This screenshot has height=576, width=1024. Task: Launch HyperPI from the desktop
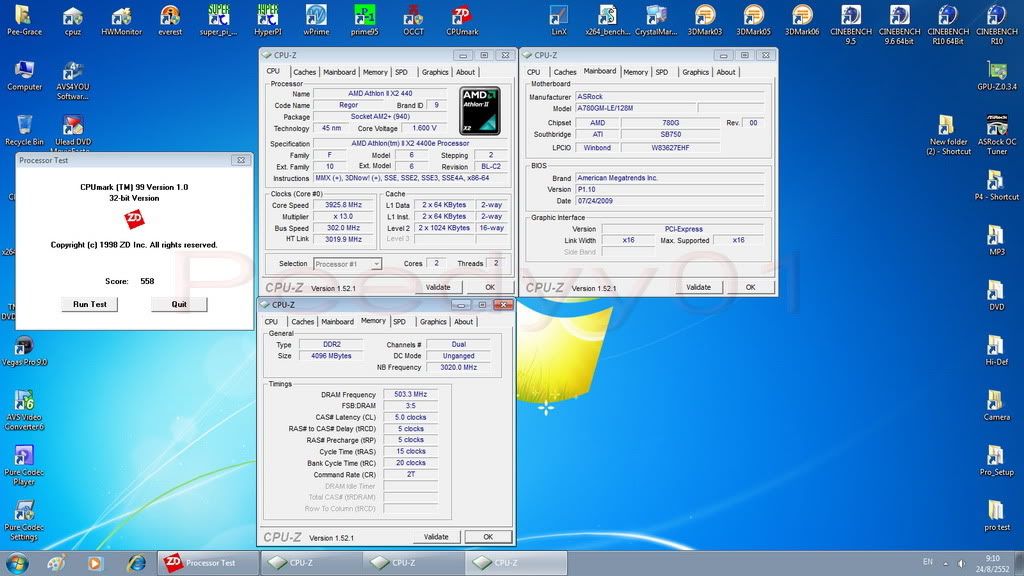coord(268,20)
